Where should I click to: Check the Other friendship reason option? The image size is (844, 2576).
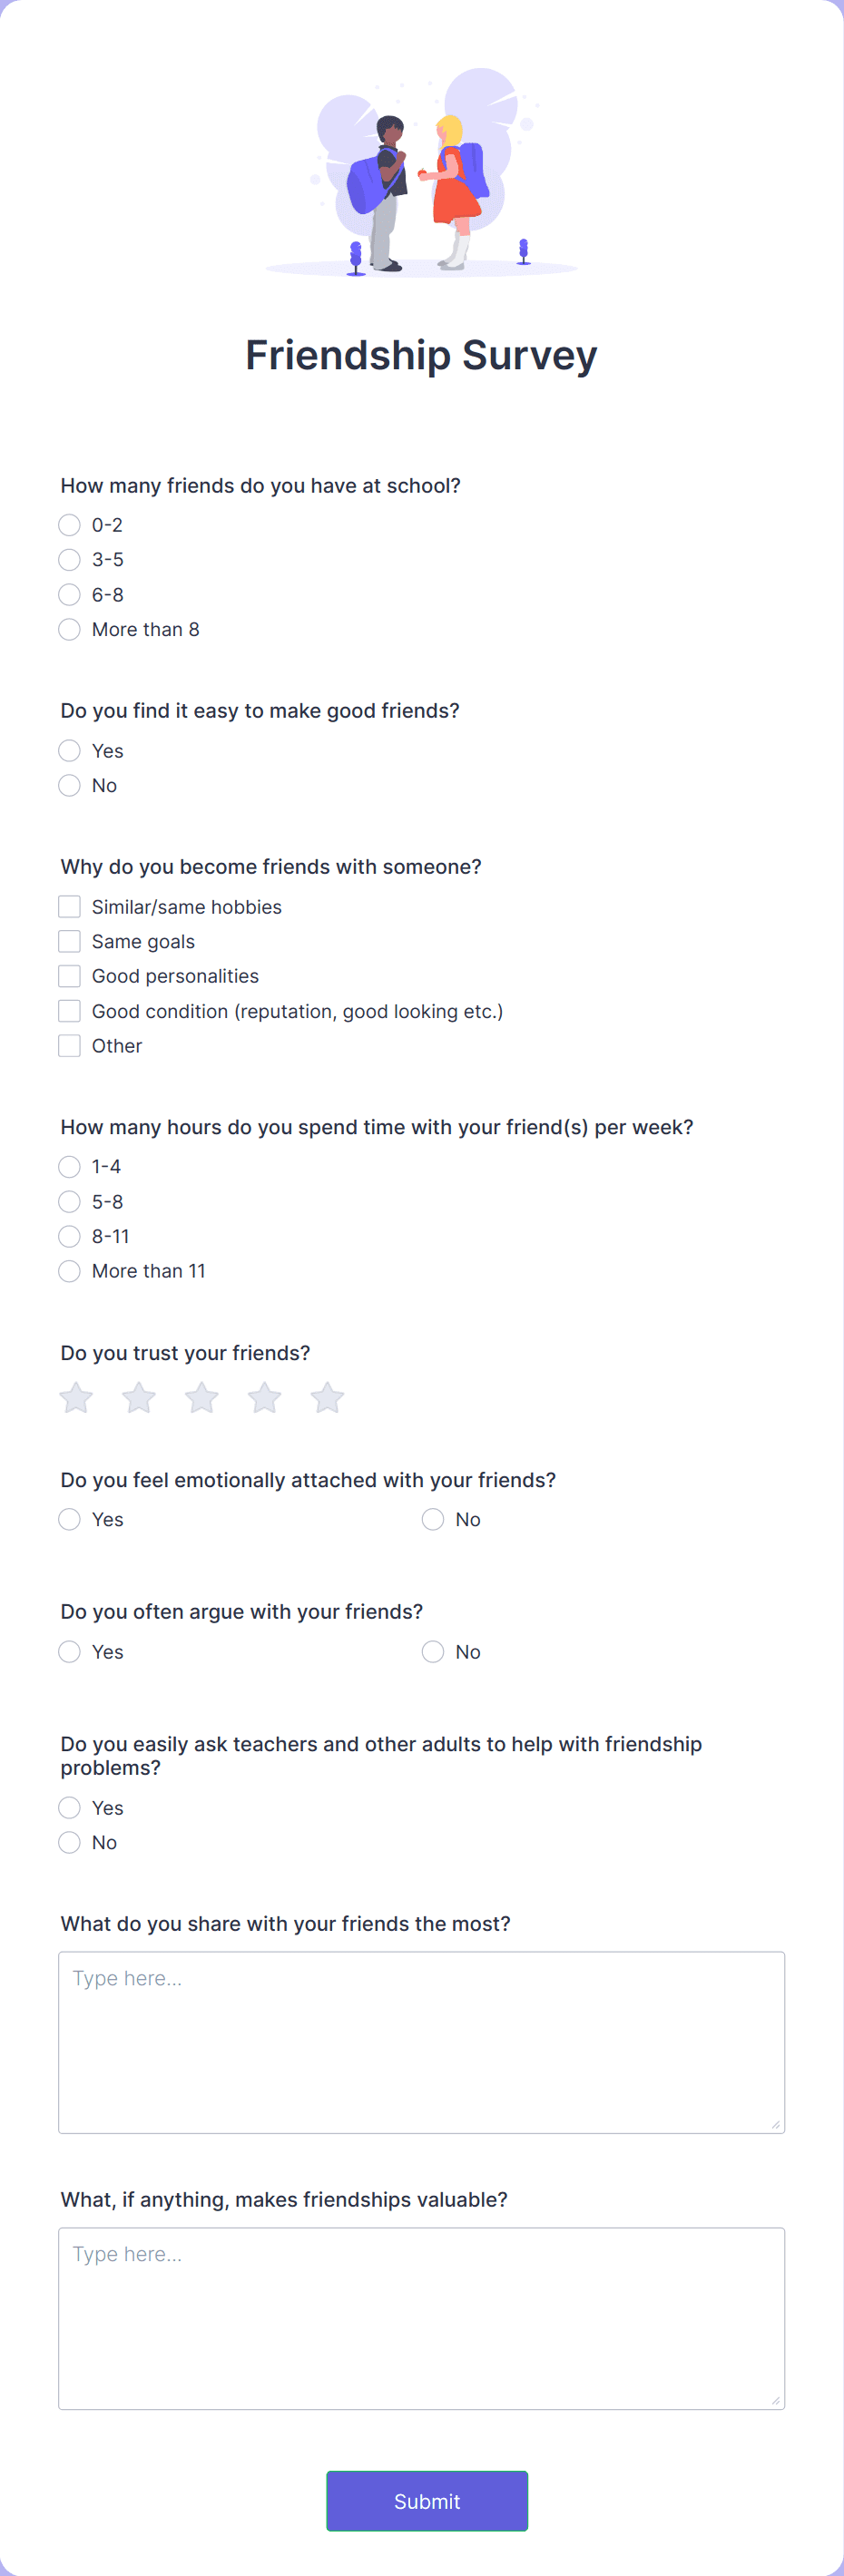click(x=69, y=1045)
